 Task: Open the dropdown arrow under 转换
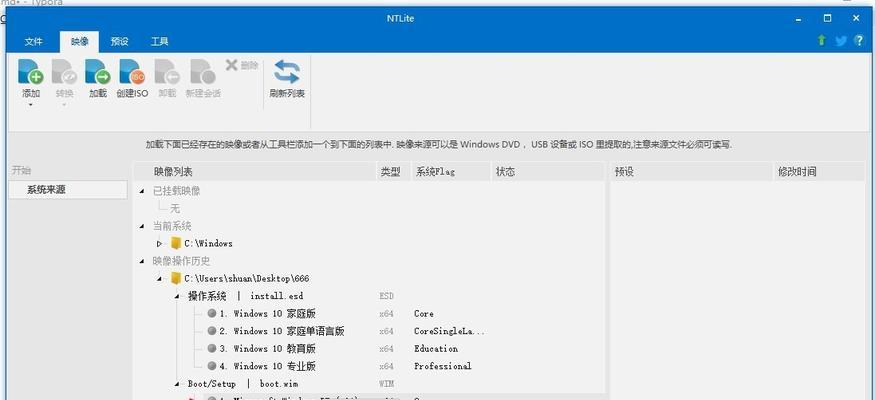tap(64, 104)
